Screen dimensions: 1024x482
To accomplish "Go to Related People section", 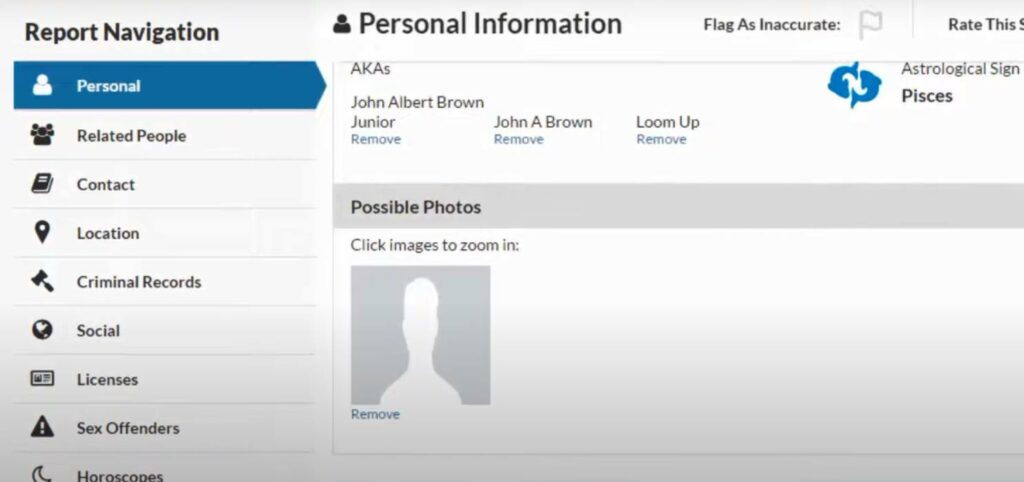I will pos(164,135).
